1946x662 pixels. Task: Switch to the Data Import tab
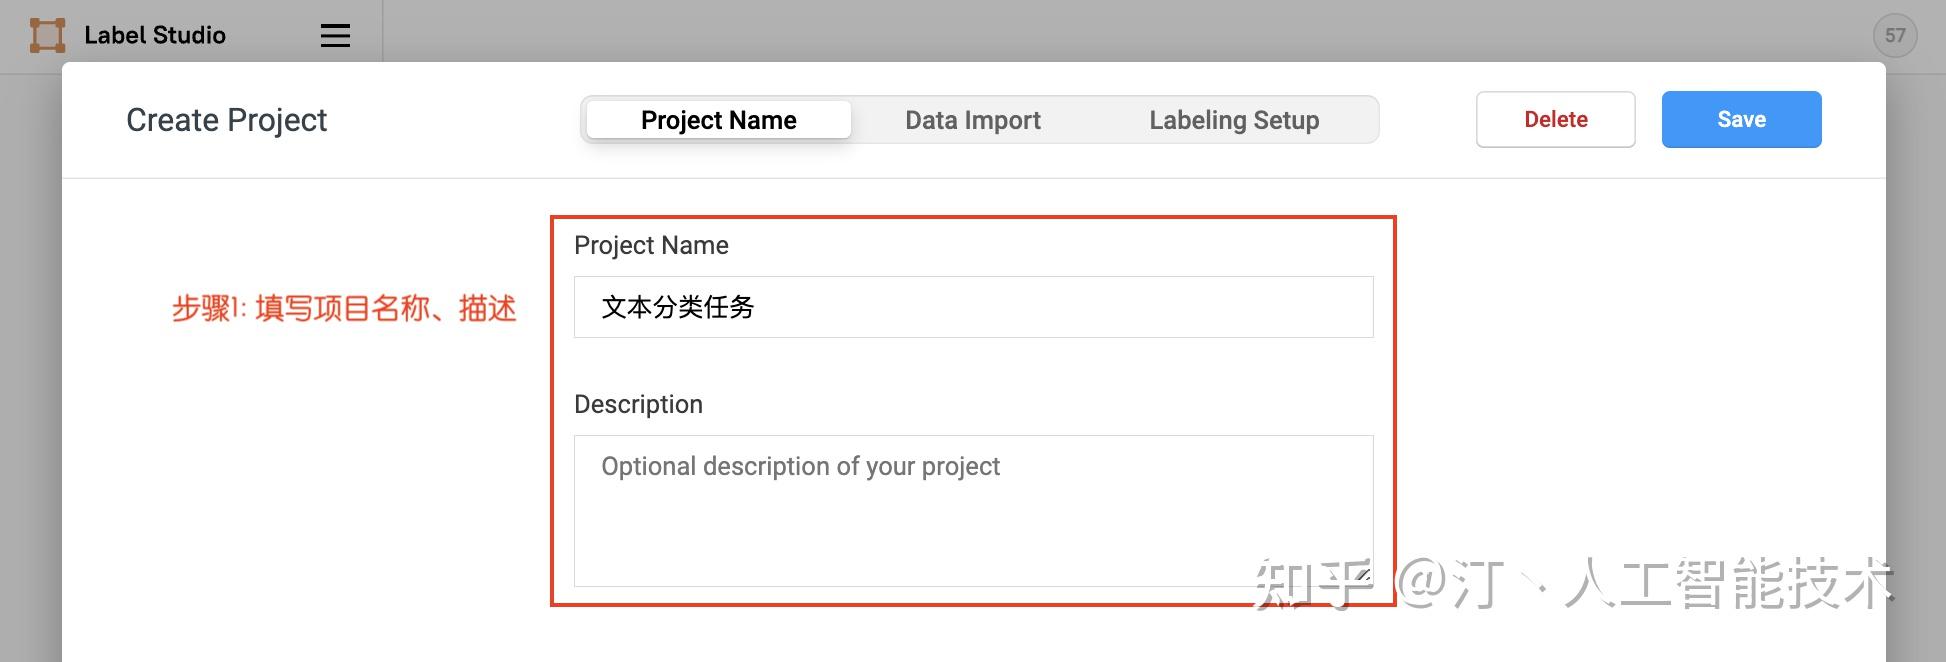pos(972,119)
